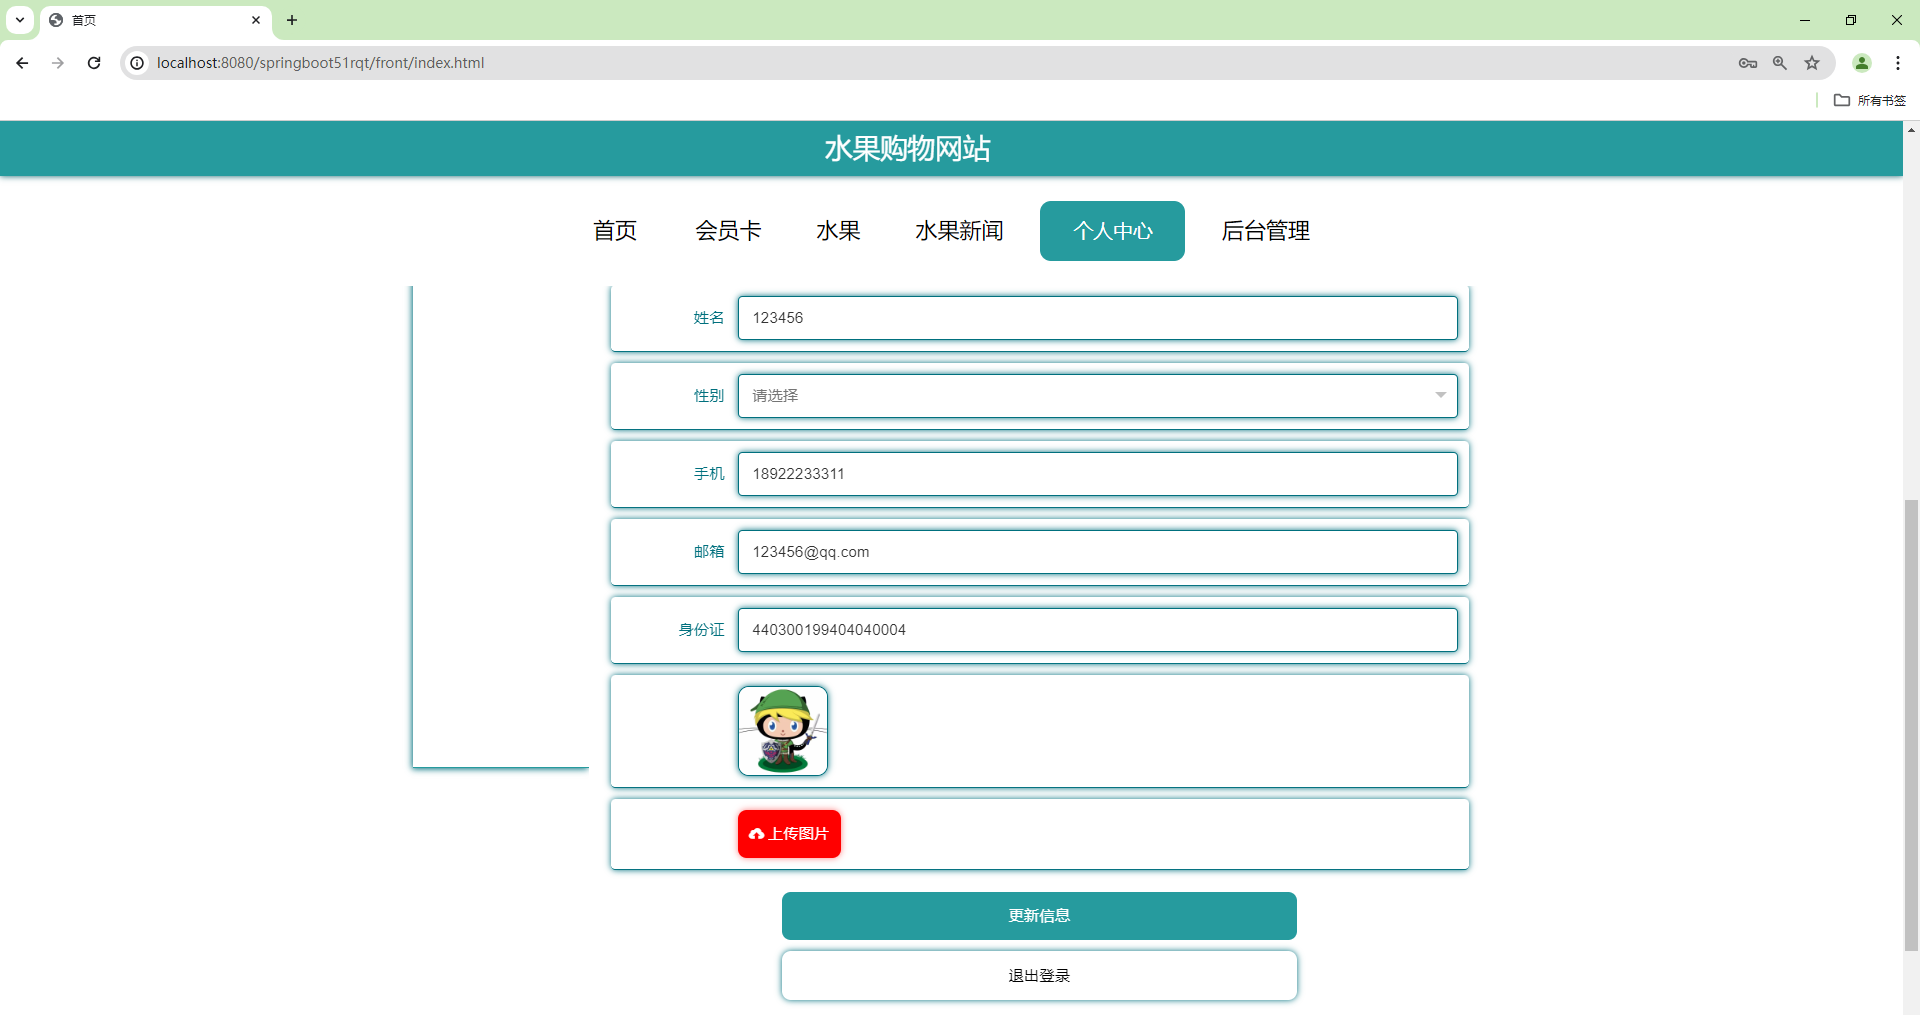Open the Chrome profile avatar icon
The height and width of the screenshot is (1015, 1920).
click(x=1862, y=62)
